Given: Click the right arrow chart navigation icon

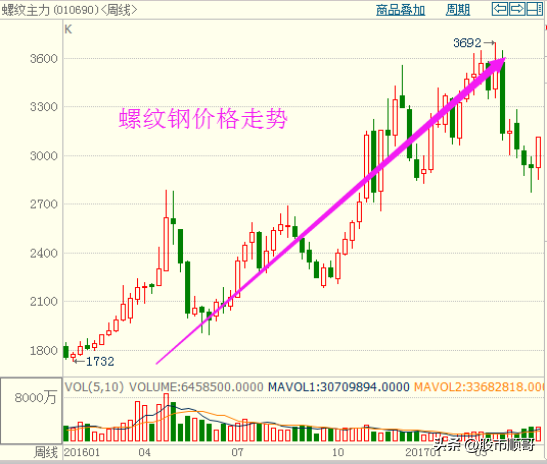Looking at the screenshot, I should [x=517, y=9].
